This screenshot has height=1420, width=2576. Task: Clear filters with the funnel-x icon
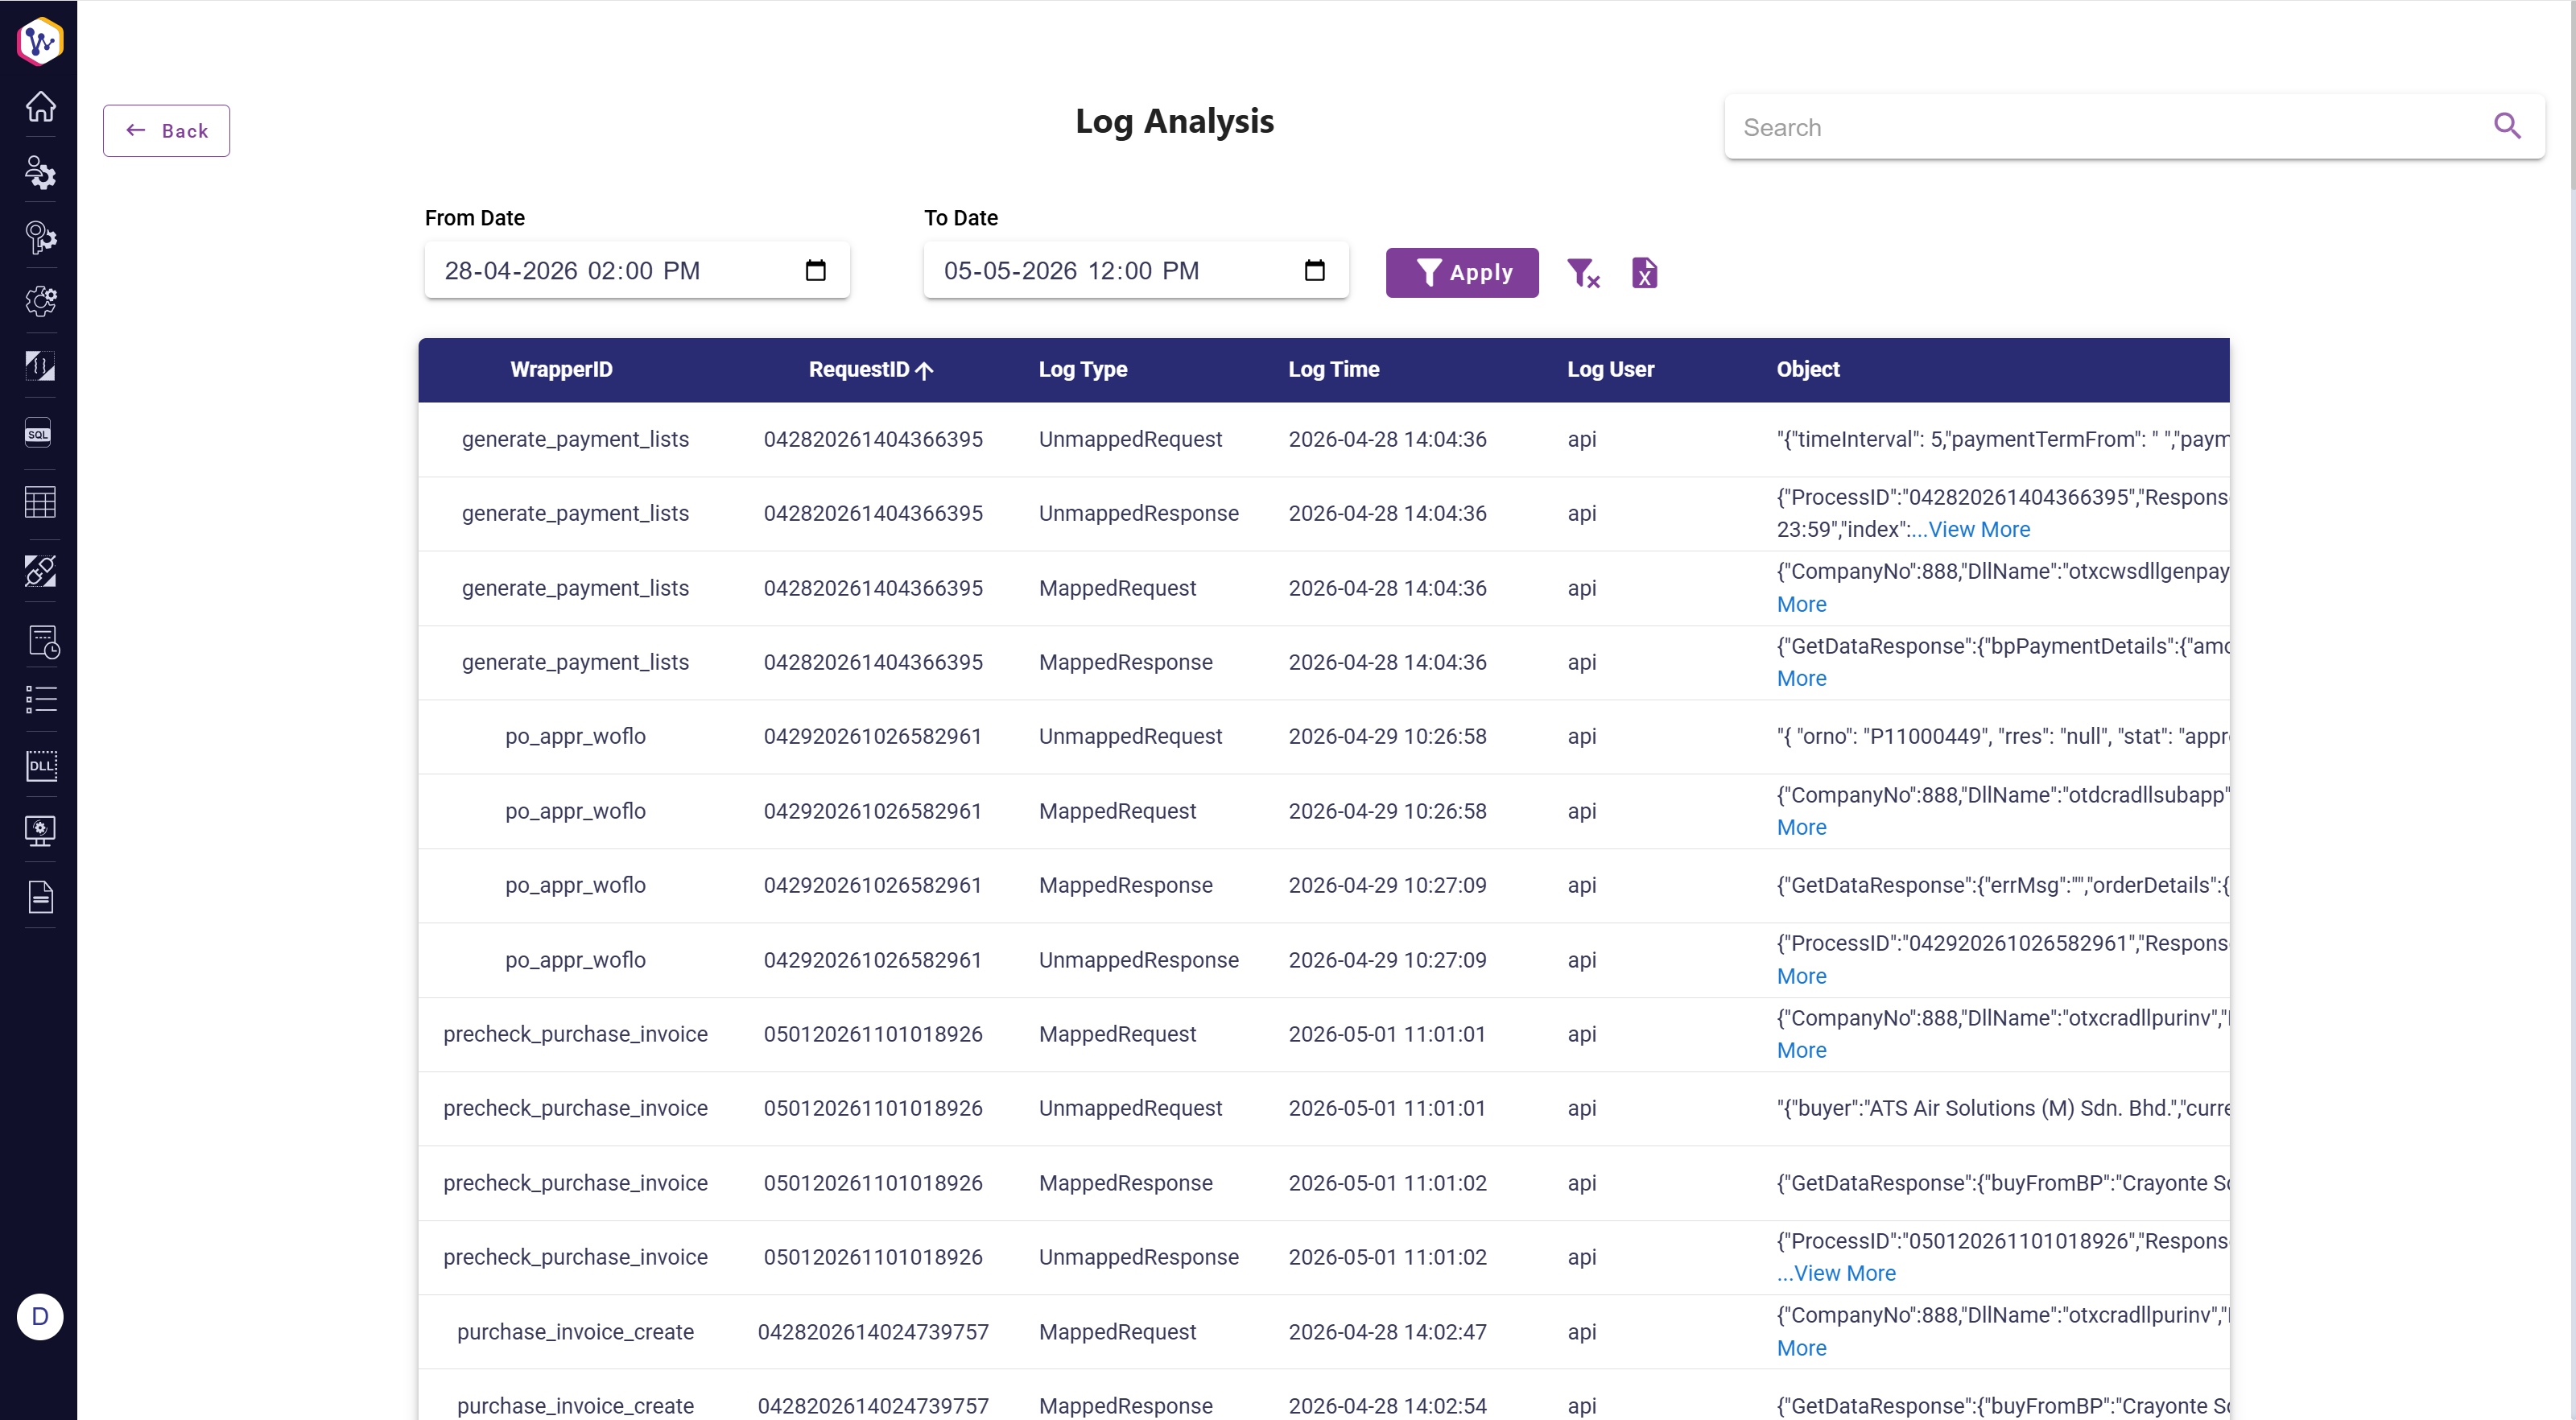pos(1583,272)
